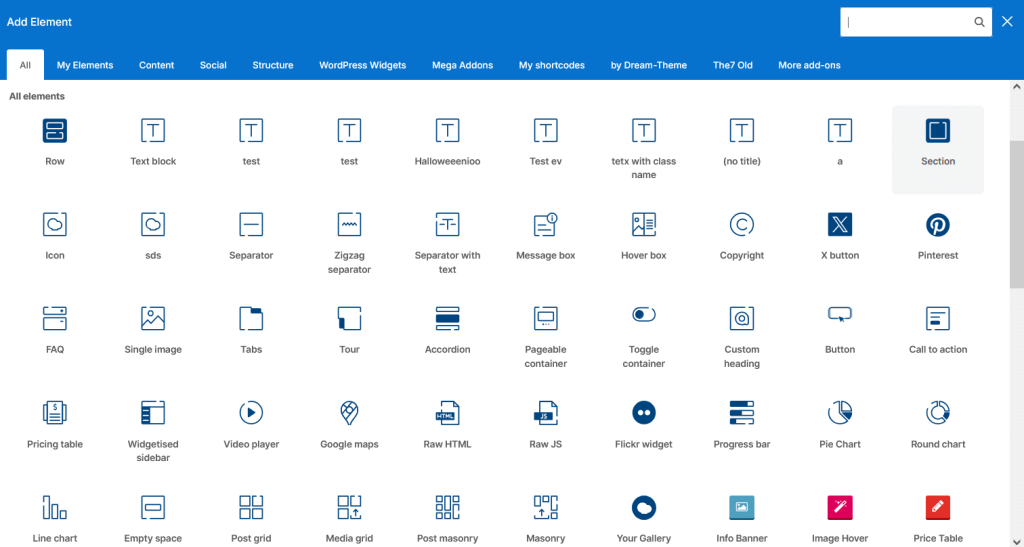This screenshot has height=547, width=1024.
Task: Insert the Round chart element
Action: (x=938, y=425)
